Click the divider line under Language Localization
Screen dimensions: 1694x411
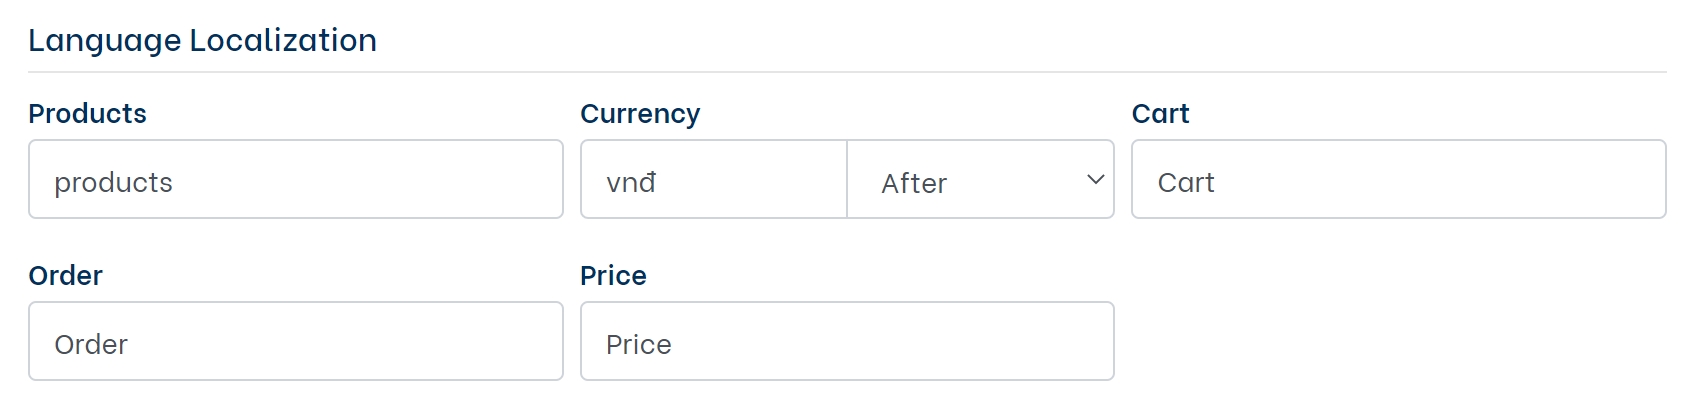[847, 72]
